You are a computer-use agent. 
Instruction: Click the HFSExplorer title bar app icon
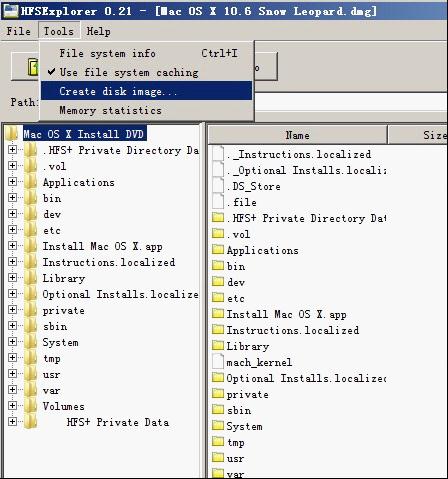pos(10,11)
